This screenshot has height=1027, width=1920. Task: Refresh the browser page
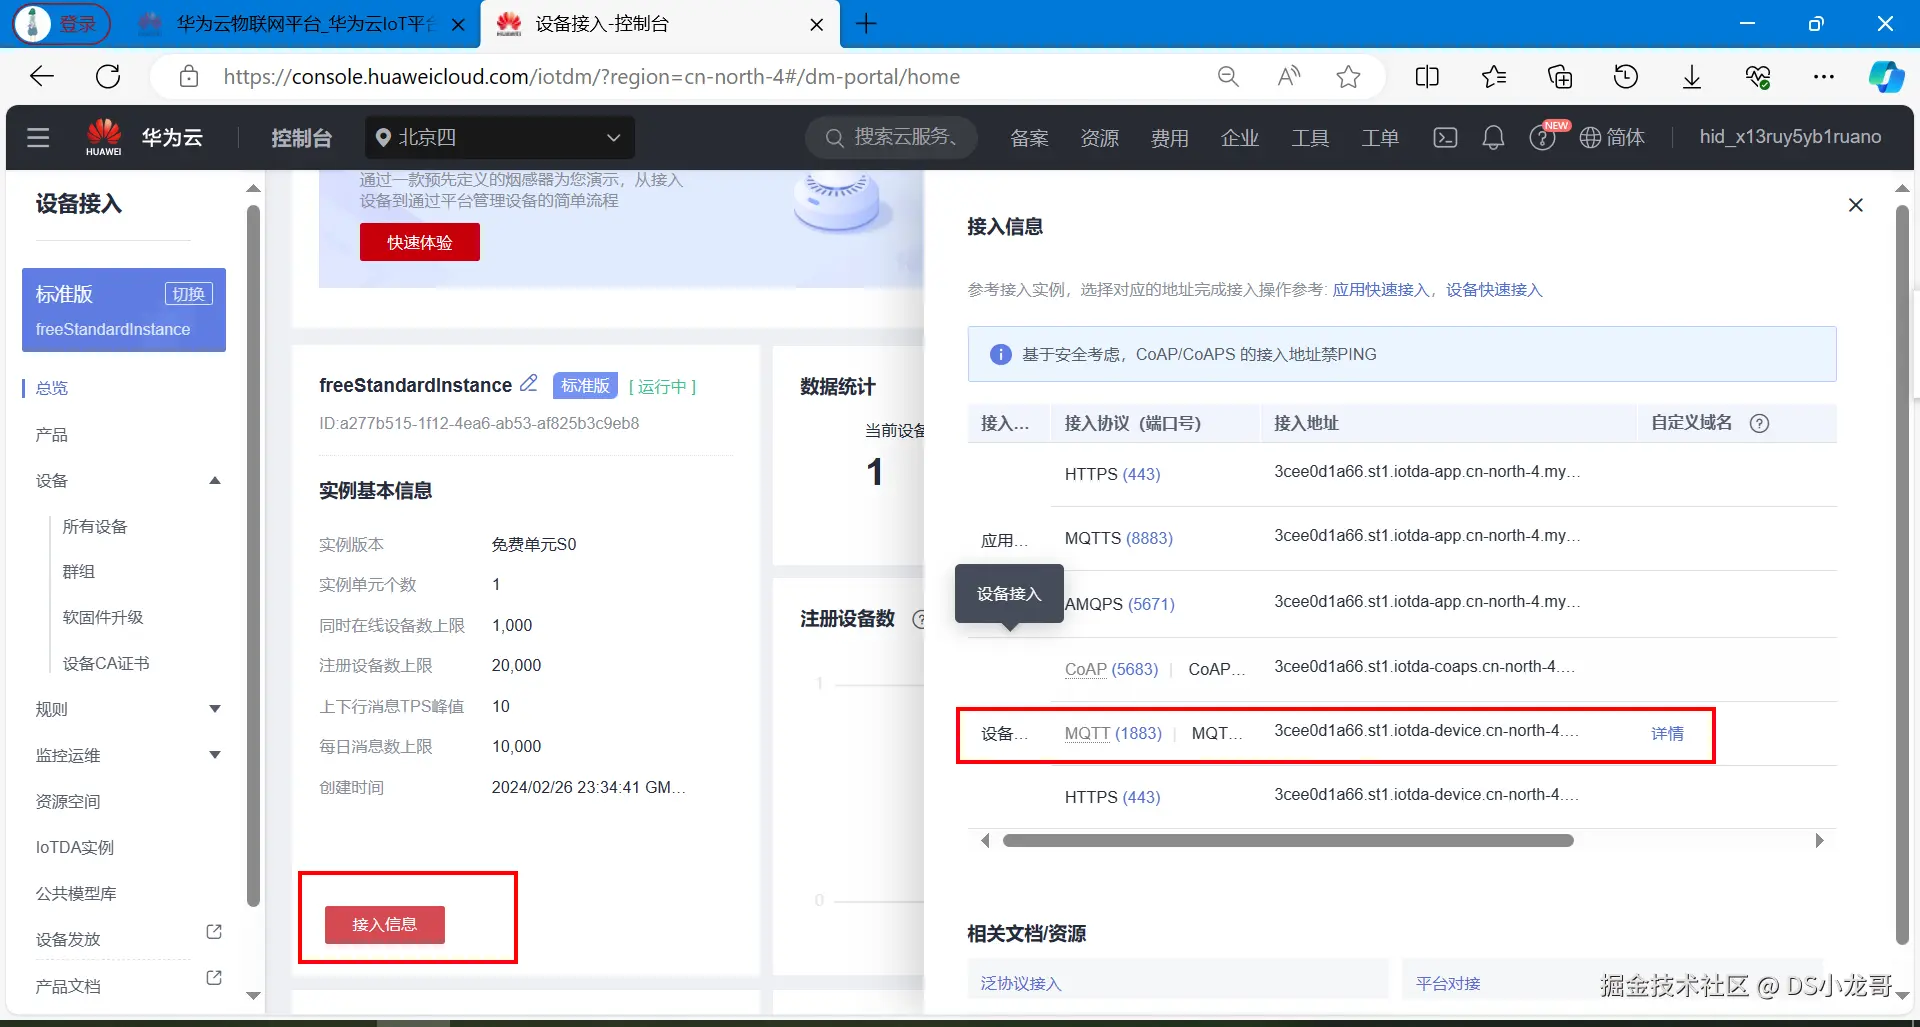108,76
